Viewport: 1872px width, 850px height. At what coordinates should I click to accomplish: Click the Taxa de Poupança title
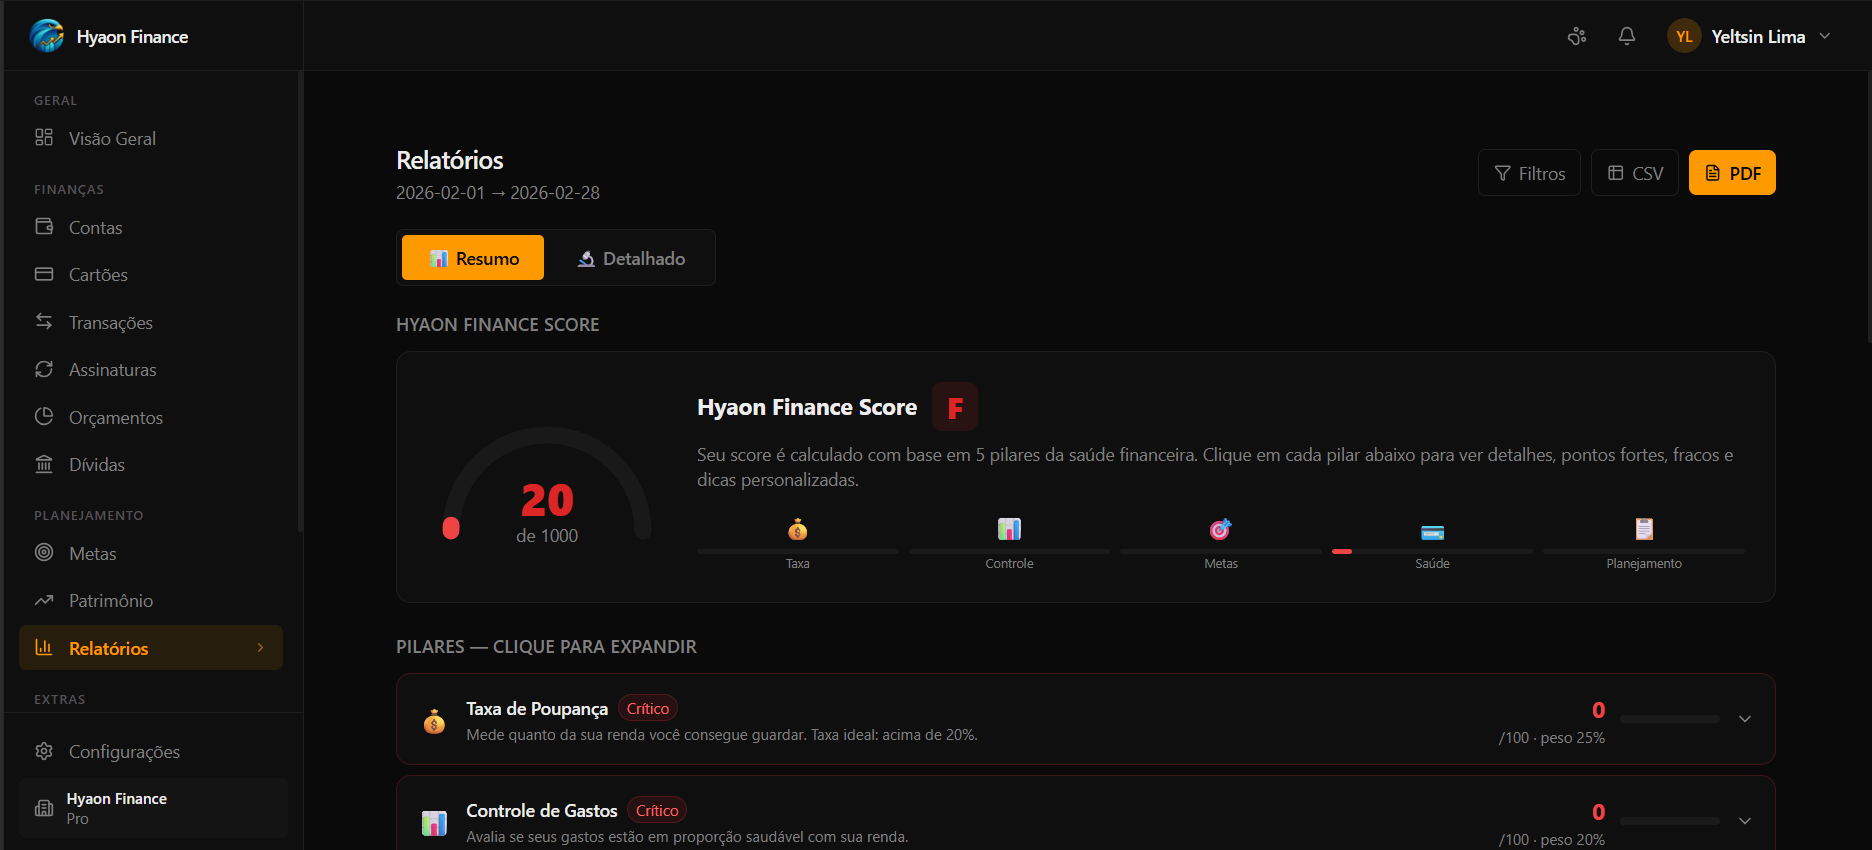pyautogui.click(x=537, y=708)
